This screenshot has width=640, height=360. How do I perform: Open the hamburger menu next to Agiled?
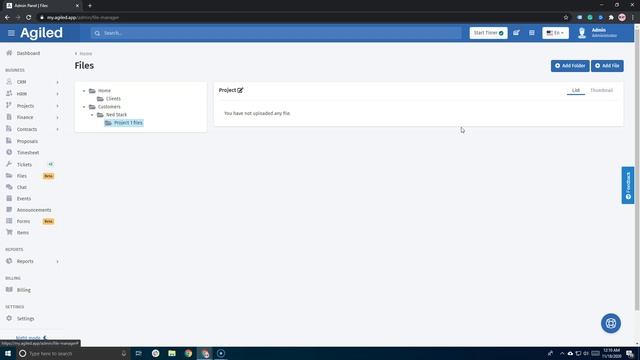coord(11,33)
